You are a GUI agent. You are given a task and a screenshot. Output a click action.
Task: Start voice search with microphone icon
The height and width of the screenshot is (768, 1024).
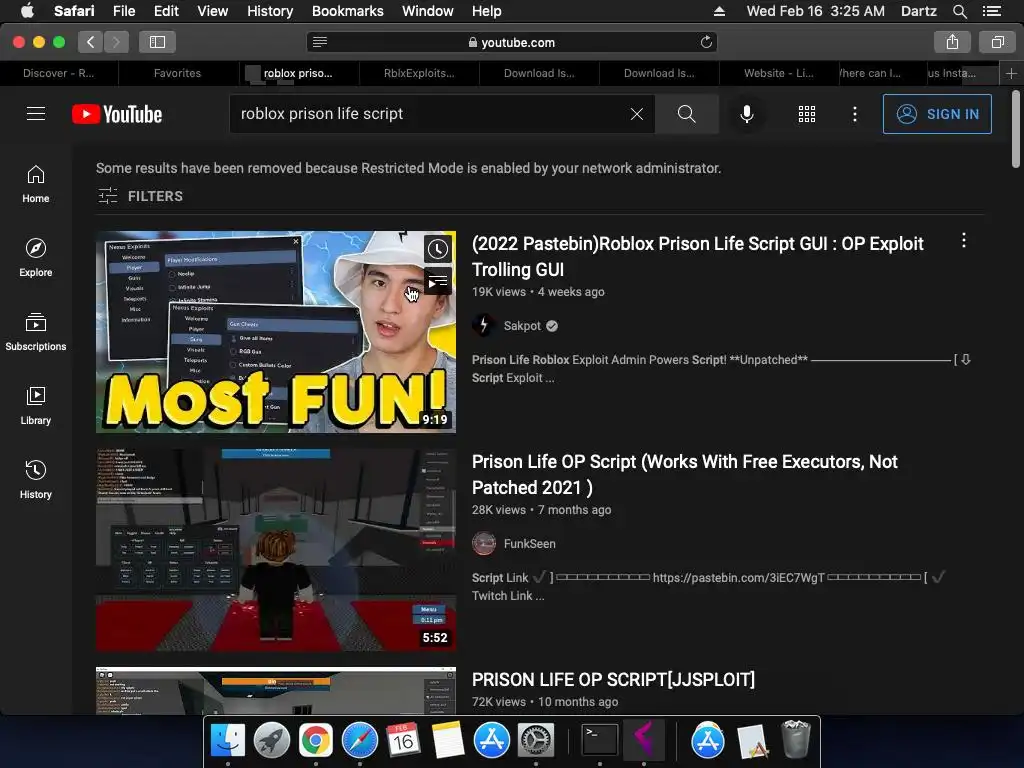(x=746, y=114)
